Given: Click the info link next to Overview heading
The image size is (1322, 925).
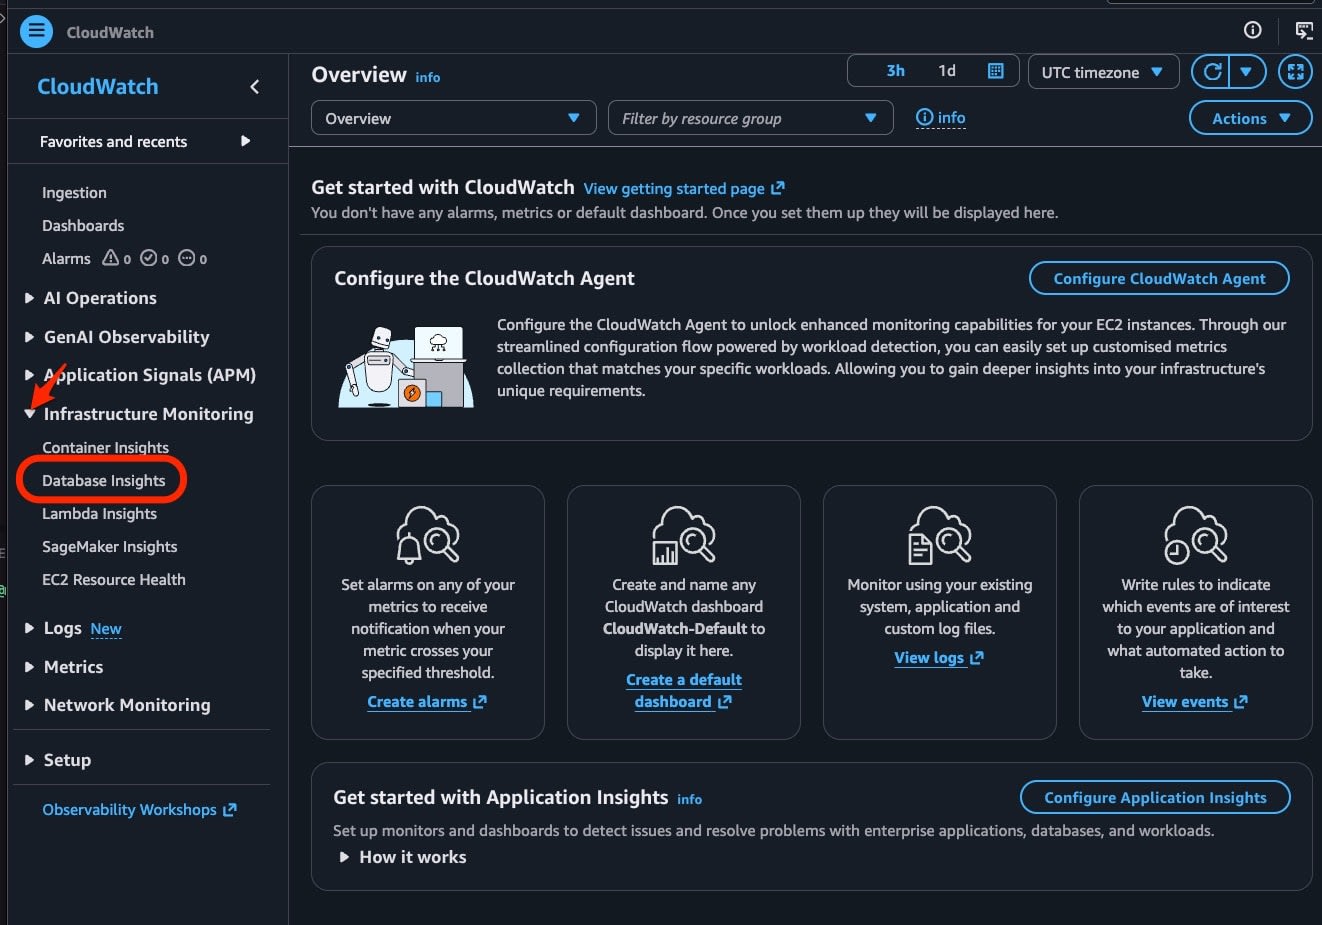Looking at the screenshot, I should pyautogui.click(x=427, y=77).
